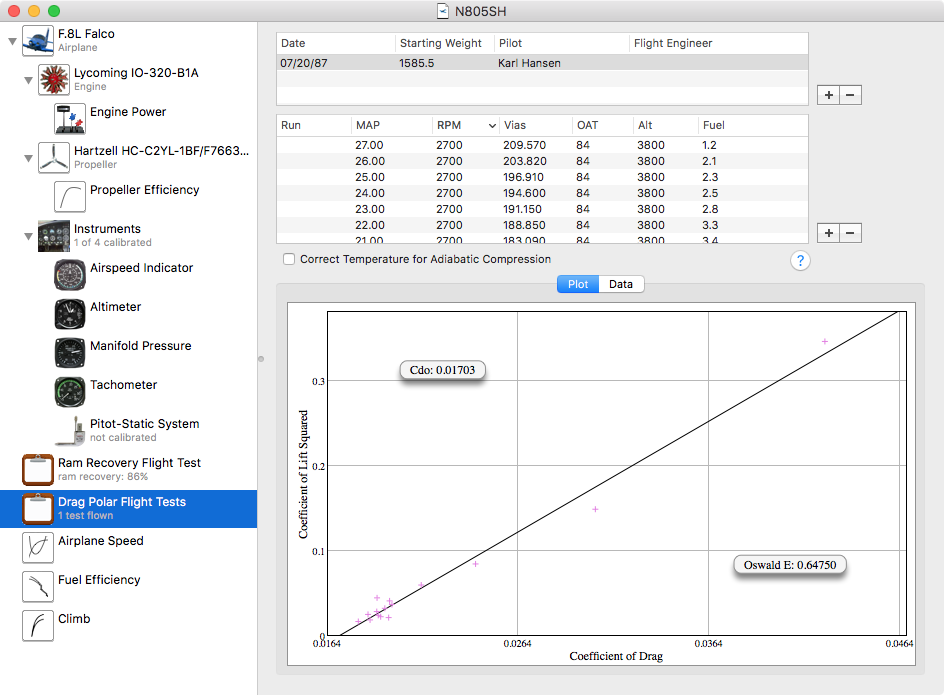Image resolution: width=944 pixels, height=695 pixels.
Task: Switch to the Plot tab
Action: coord(578,284)
